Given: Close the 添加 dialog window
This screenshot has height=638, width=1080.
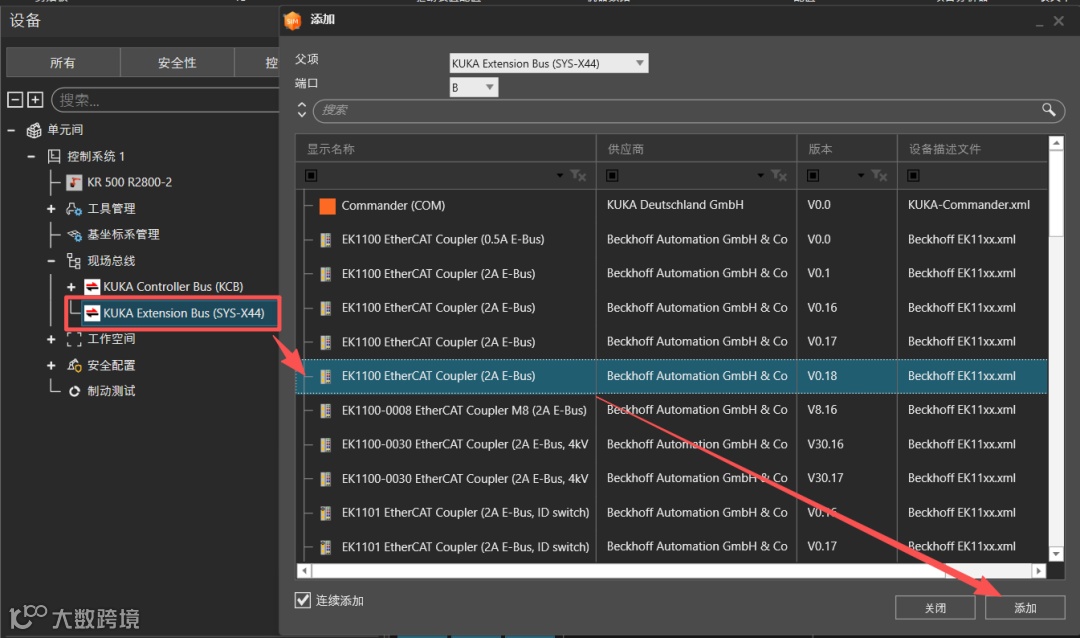Looking at the screenshot, I should pyautogui.click(x=1059, y=21).
